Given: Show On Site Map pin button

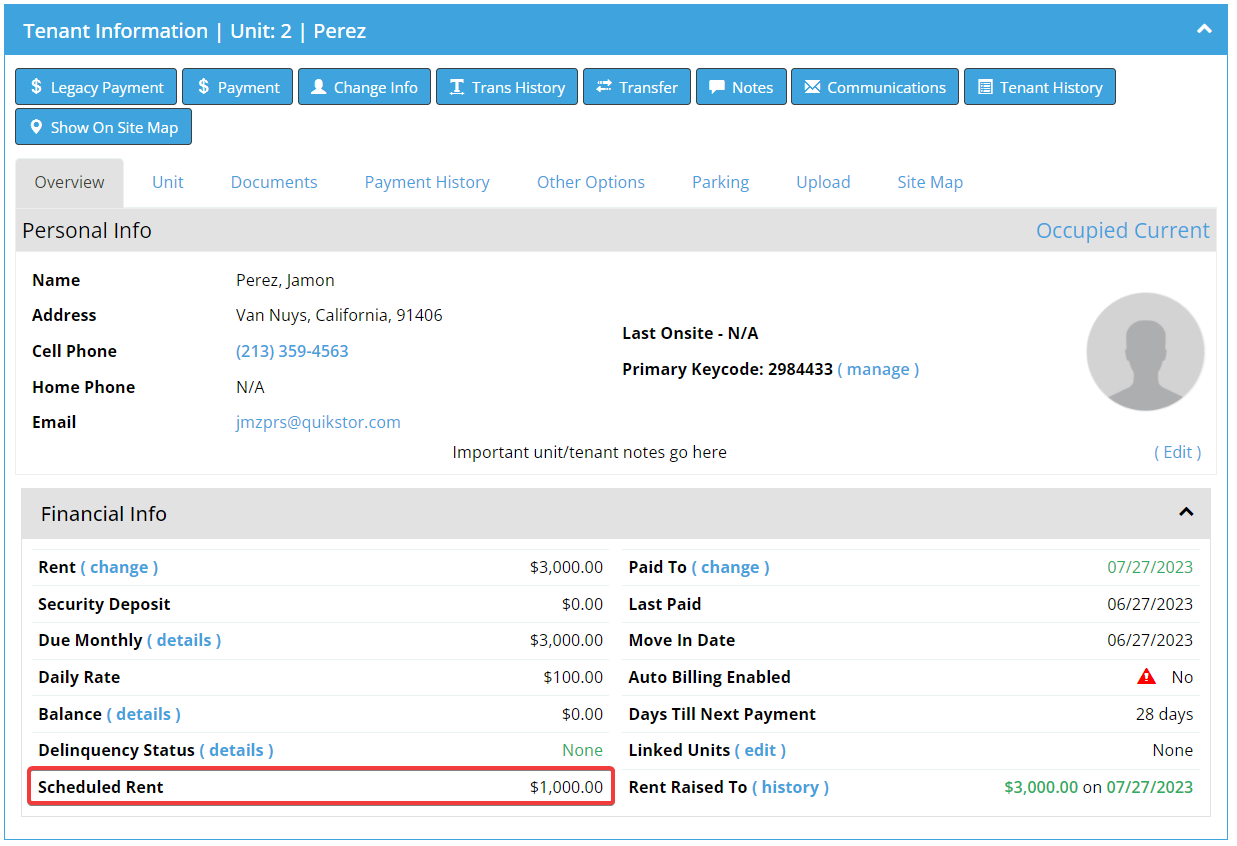Looking at the screenshot, I should [x=103, y=127].
